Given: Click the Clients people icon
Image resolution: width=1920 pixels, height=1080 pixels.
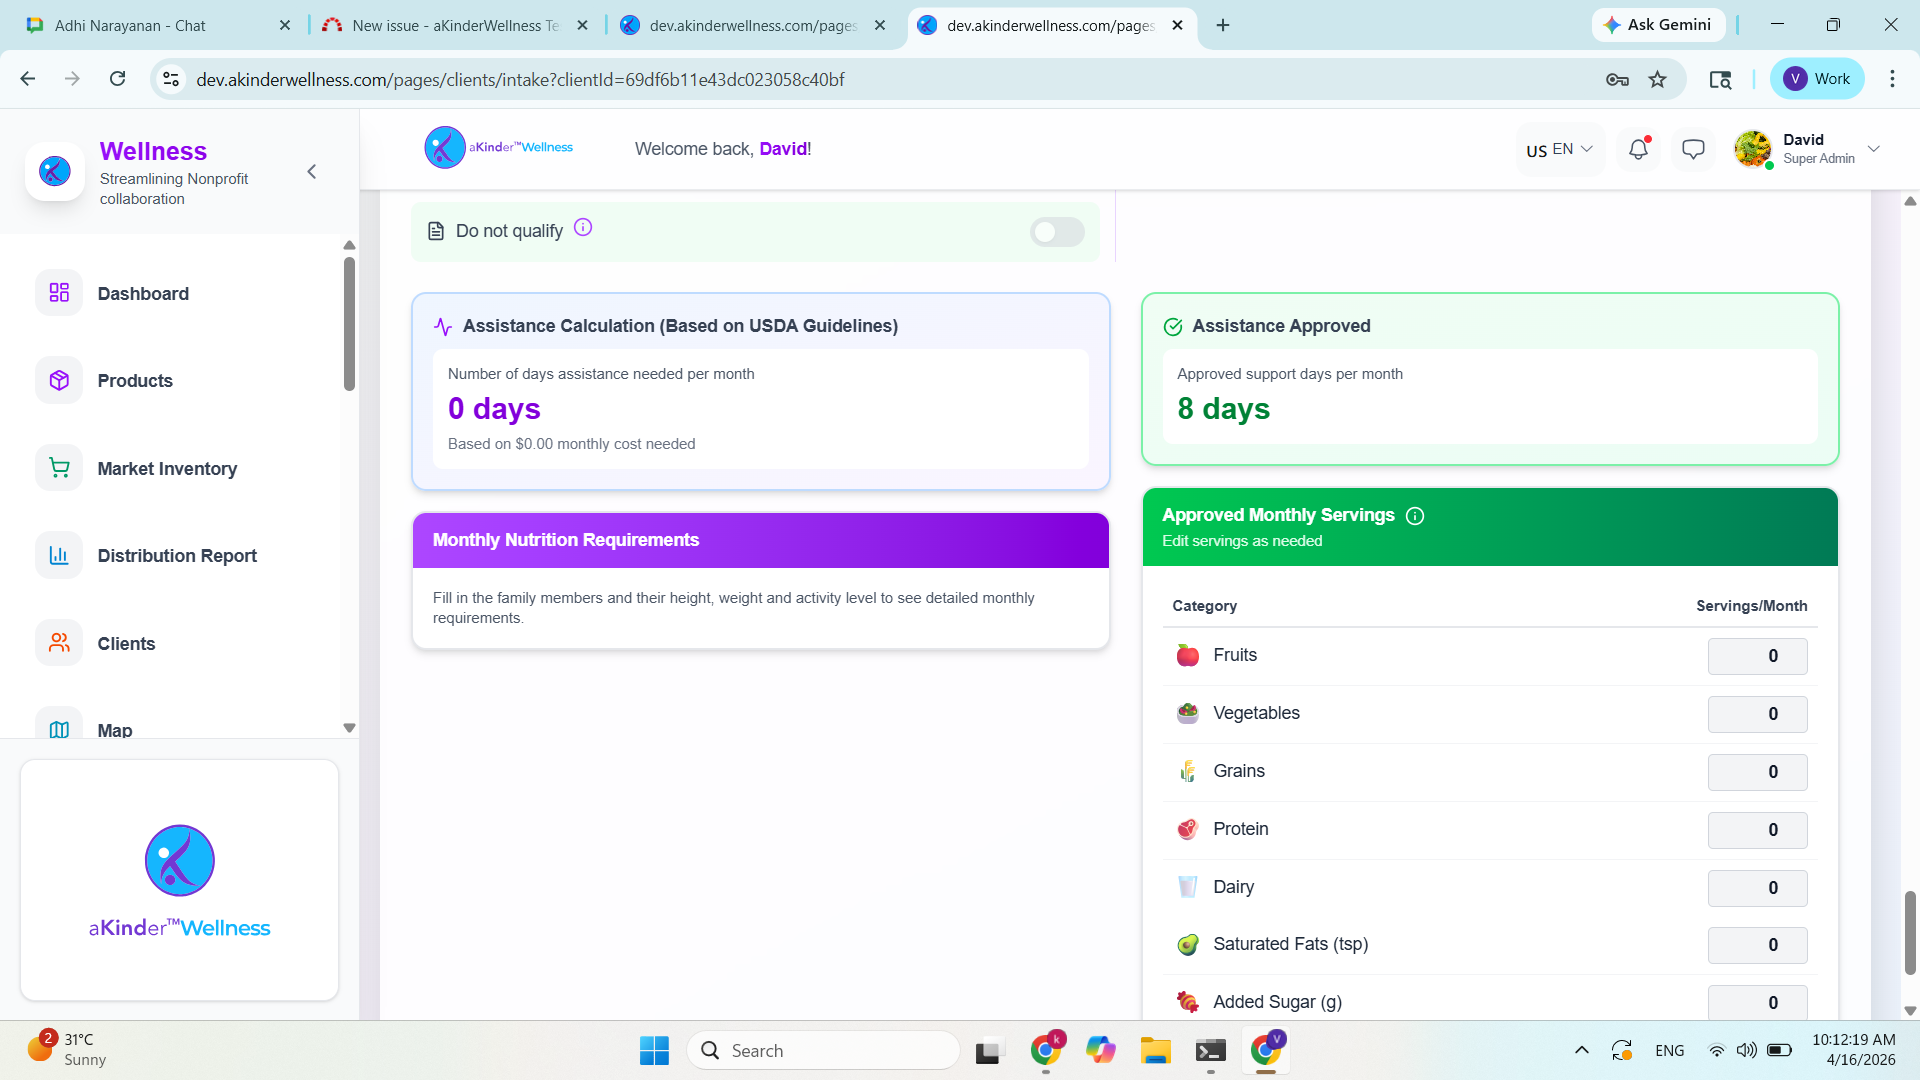Looking at the screenshot, I should (x=59, y=643).
